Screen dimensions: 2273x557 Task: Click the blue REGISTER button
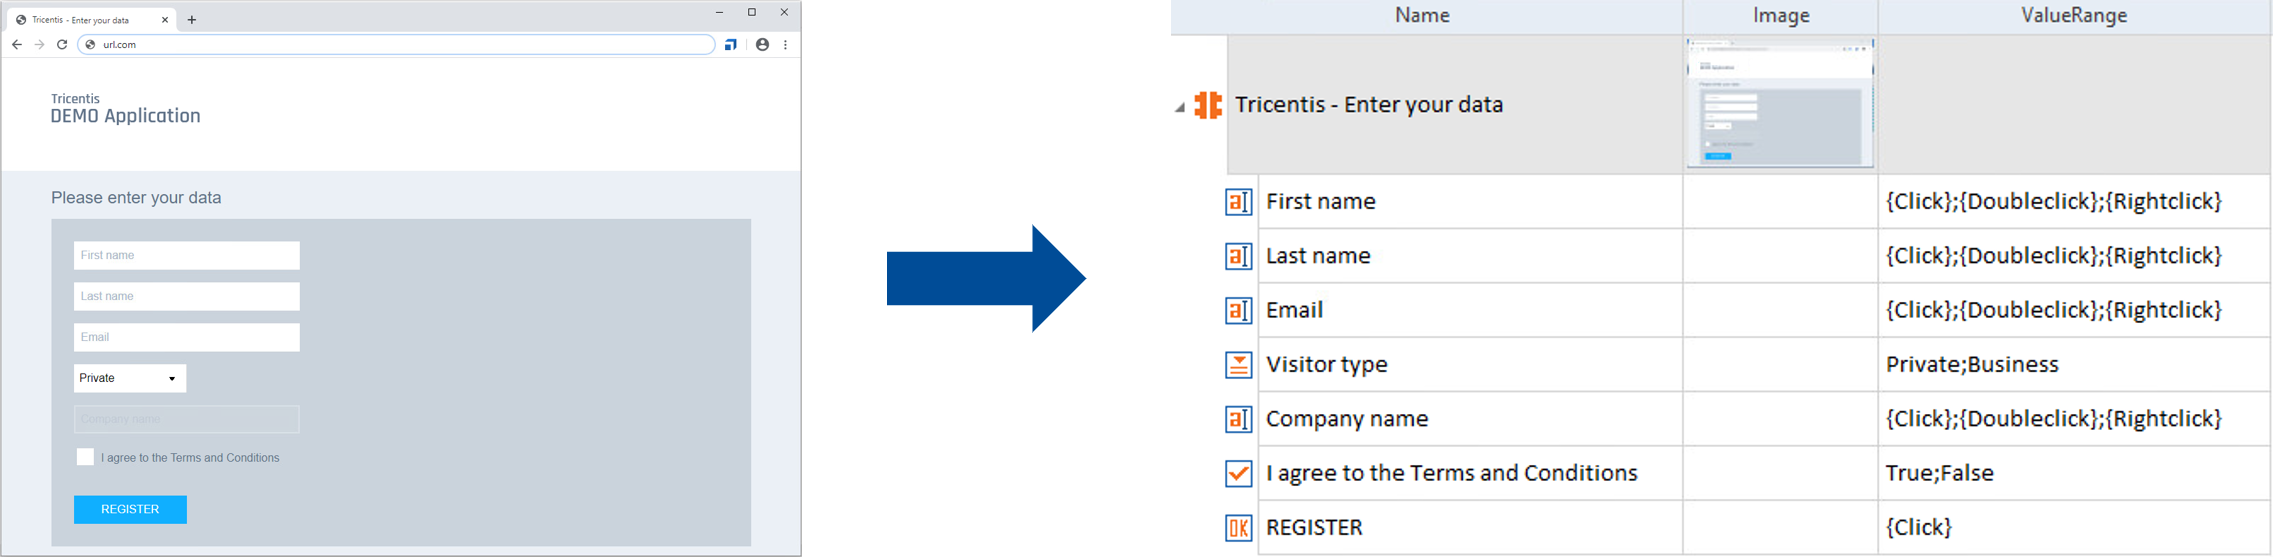(x=130, y=509)
